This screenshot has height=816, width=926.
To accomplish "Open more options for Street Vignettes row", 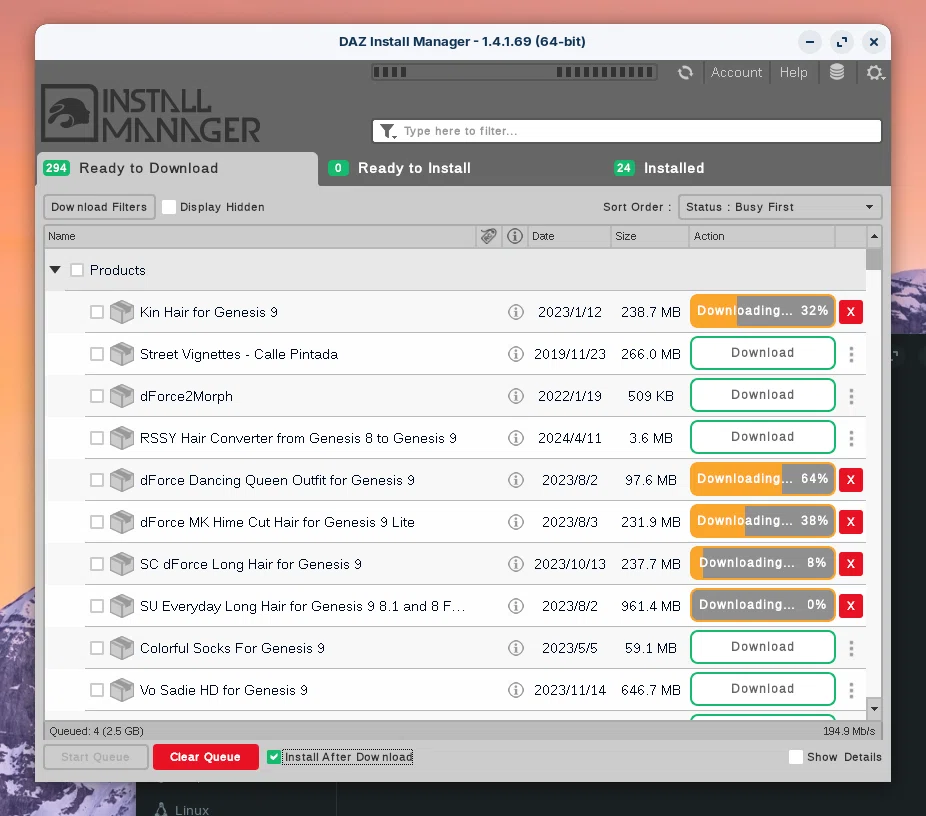I will click(x=851, y=354).
